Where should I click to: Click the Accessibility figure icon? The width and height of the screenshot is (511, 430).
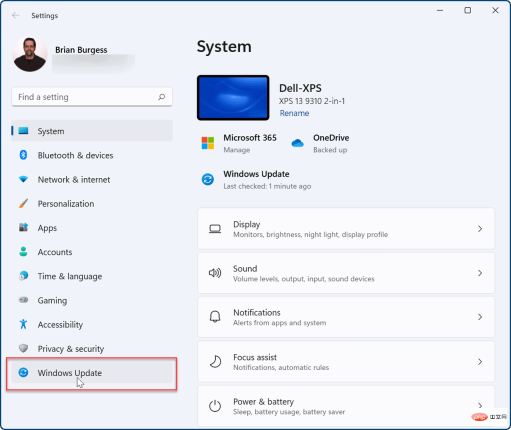pyautogui.click(x=23, y=324)
